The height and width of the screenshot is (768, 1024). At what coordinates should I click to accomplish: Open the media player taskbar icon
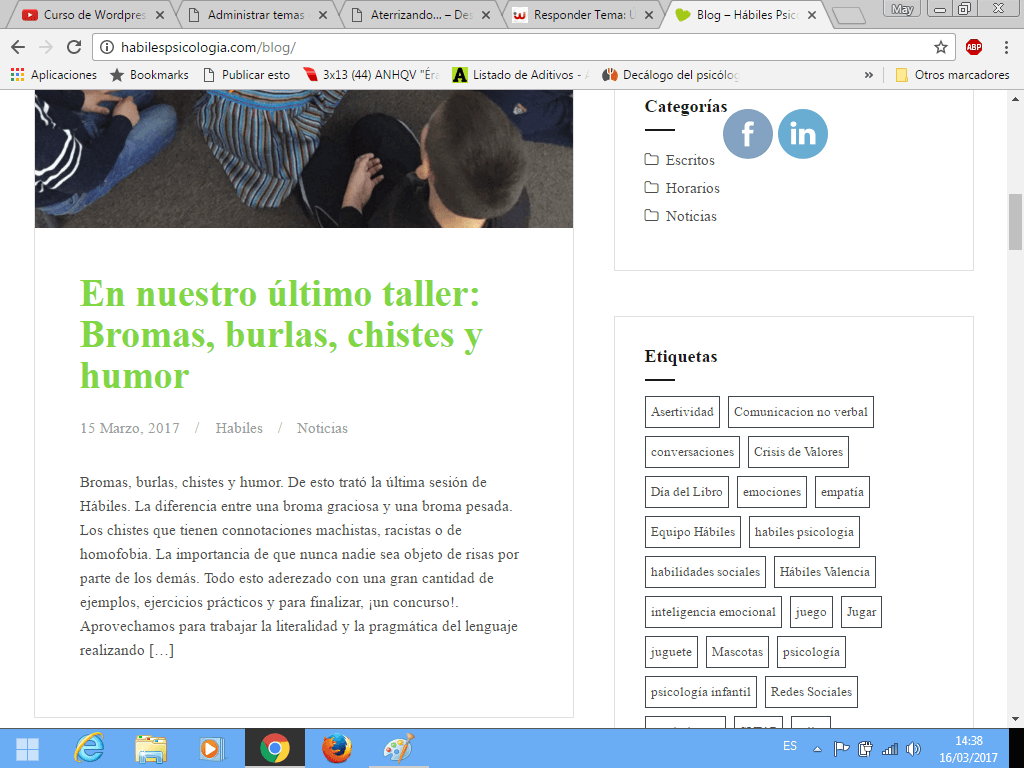pyautogui.click(x=212, y=748)
